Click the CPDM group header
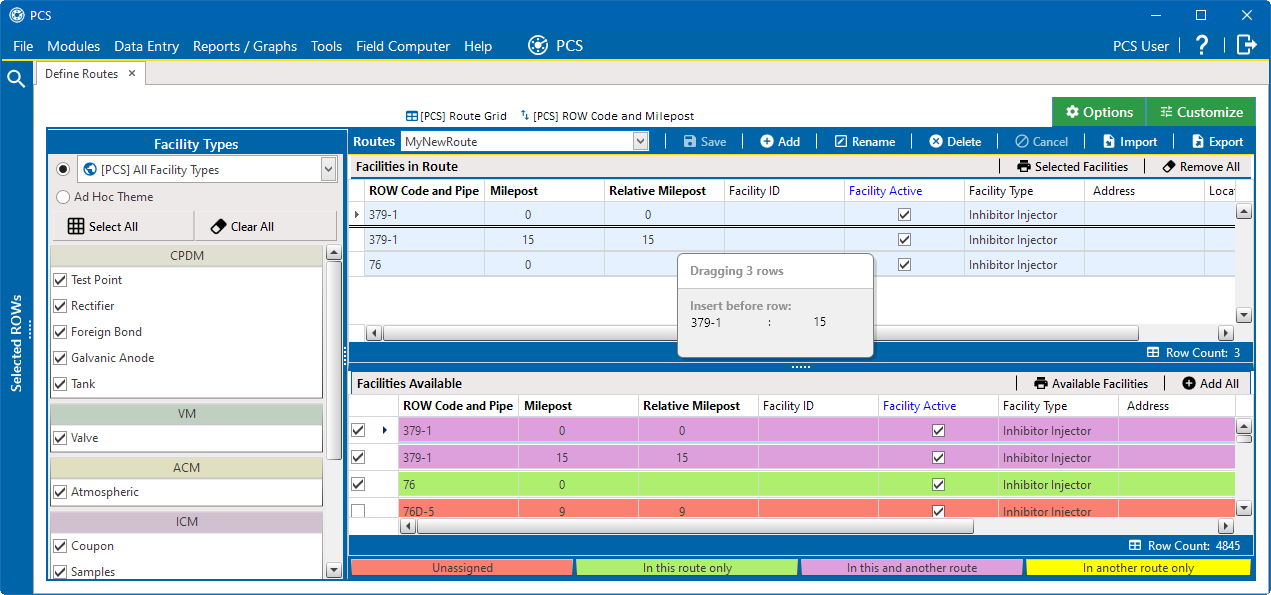This screenshot has height=595, width=1271. (186, 255)
